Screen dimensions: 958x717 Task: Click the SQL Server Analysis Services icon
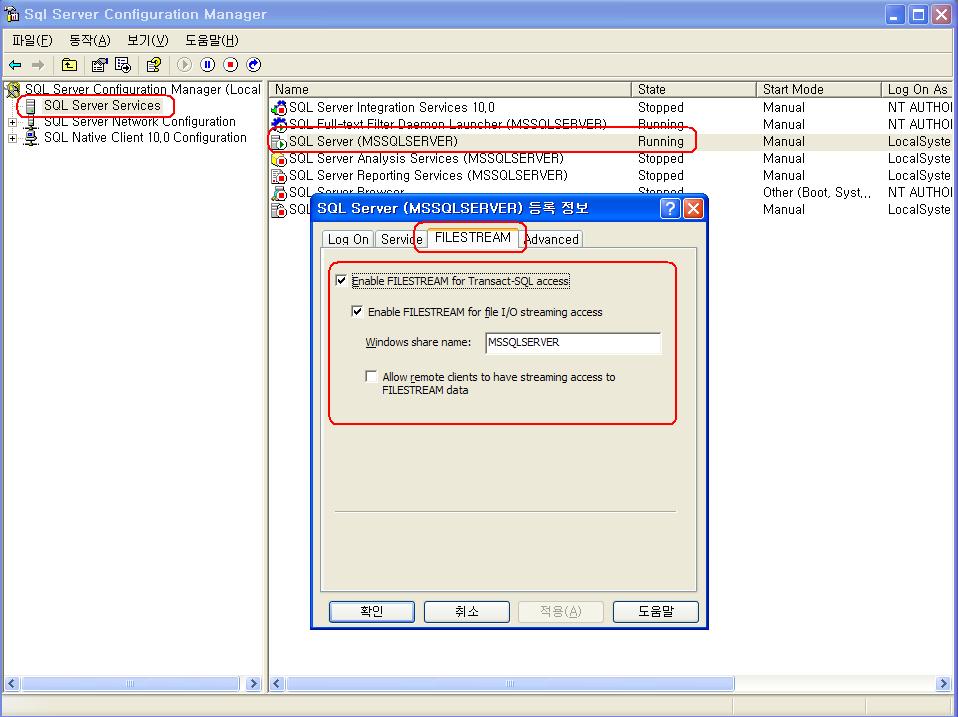point(279,159)
